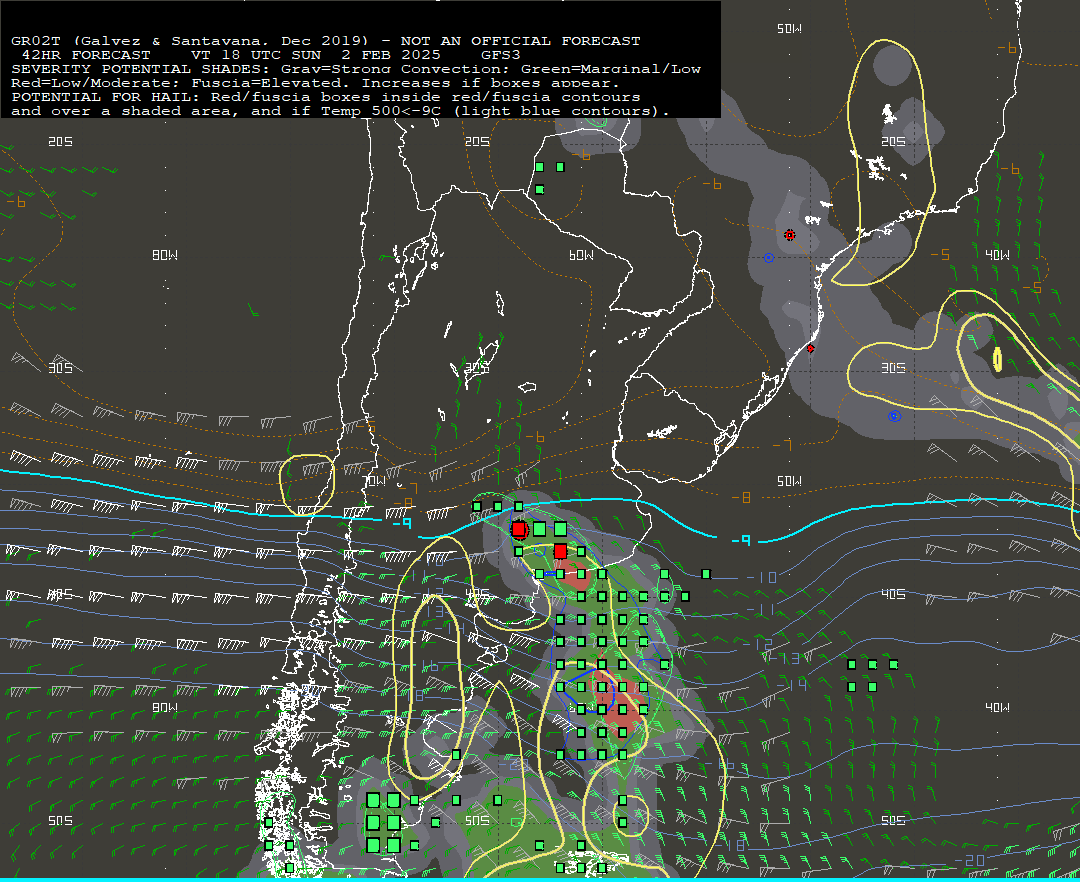Click red diamond marker on Brazilian coast
This screenshot has height=882, width=1080.
[x=811, y=349]
